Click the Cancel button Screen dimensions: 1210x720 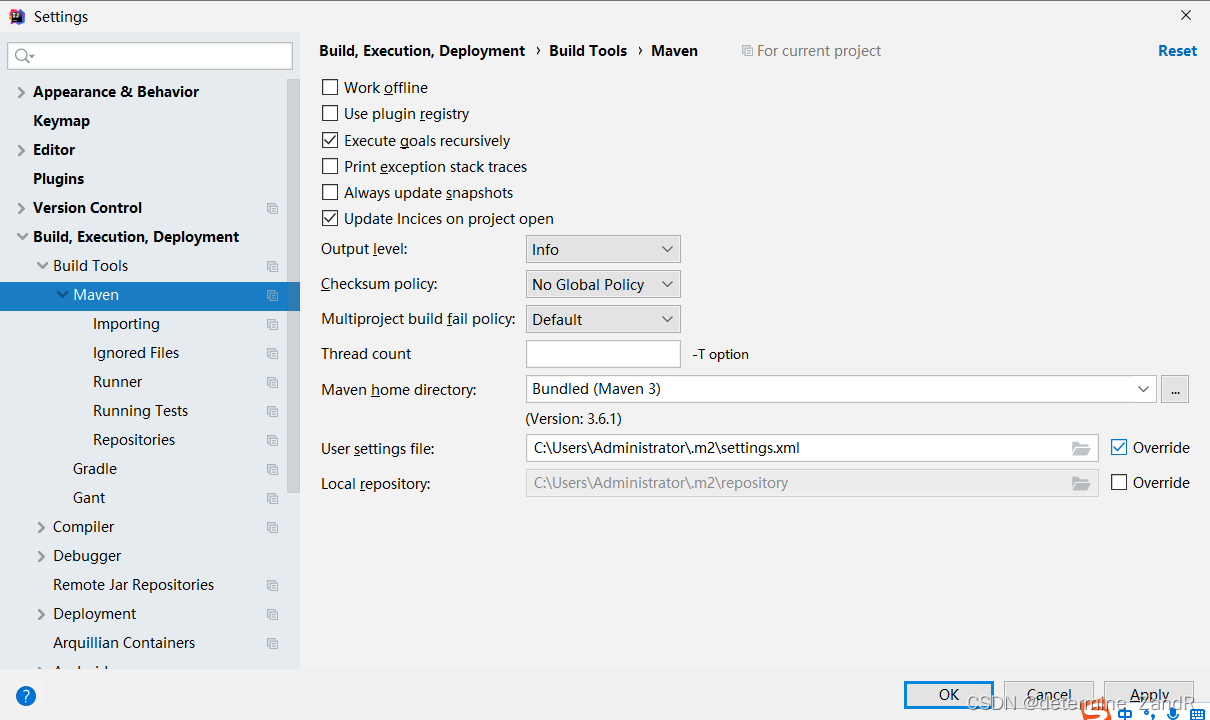coord(1049,695)
